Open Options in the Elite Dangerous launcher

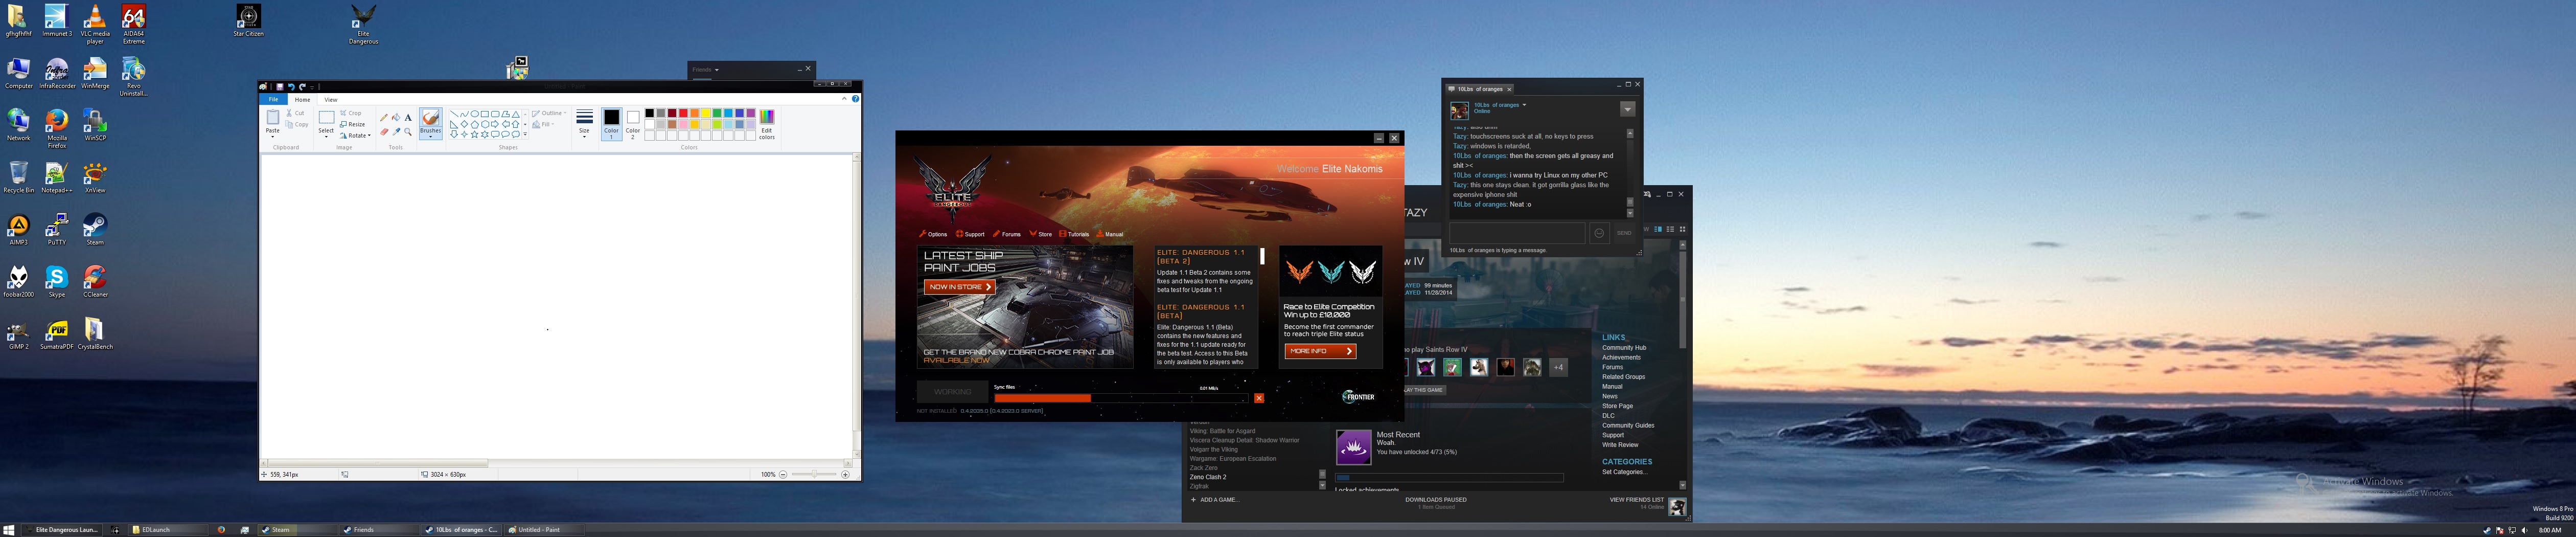(x=933, y=234)
